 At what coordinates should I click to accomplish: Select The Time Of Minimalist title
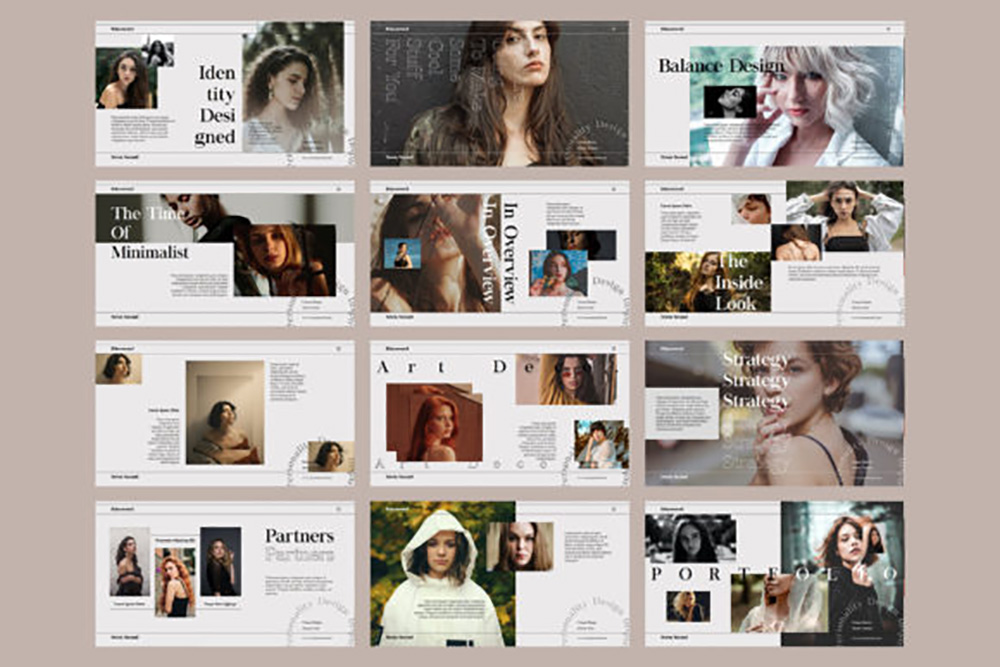coord(150,232)
